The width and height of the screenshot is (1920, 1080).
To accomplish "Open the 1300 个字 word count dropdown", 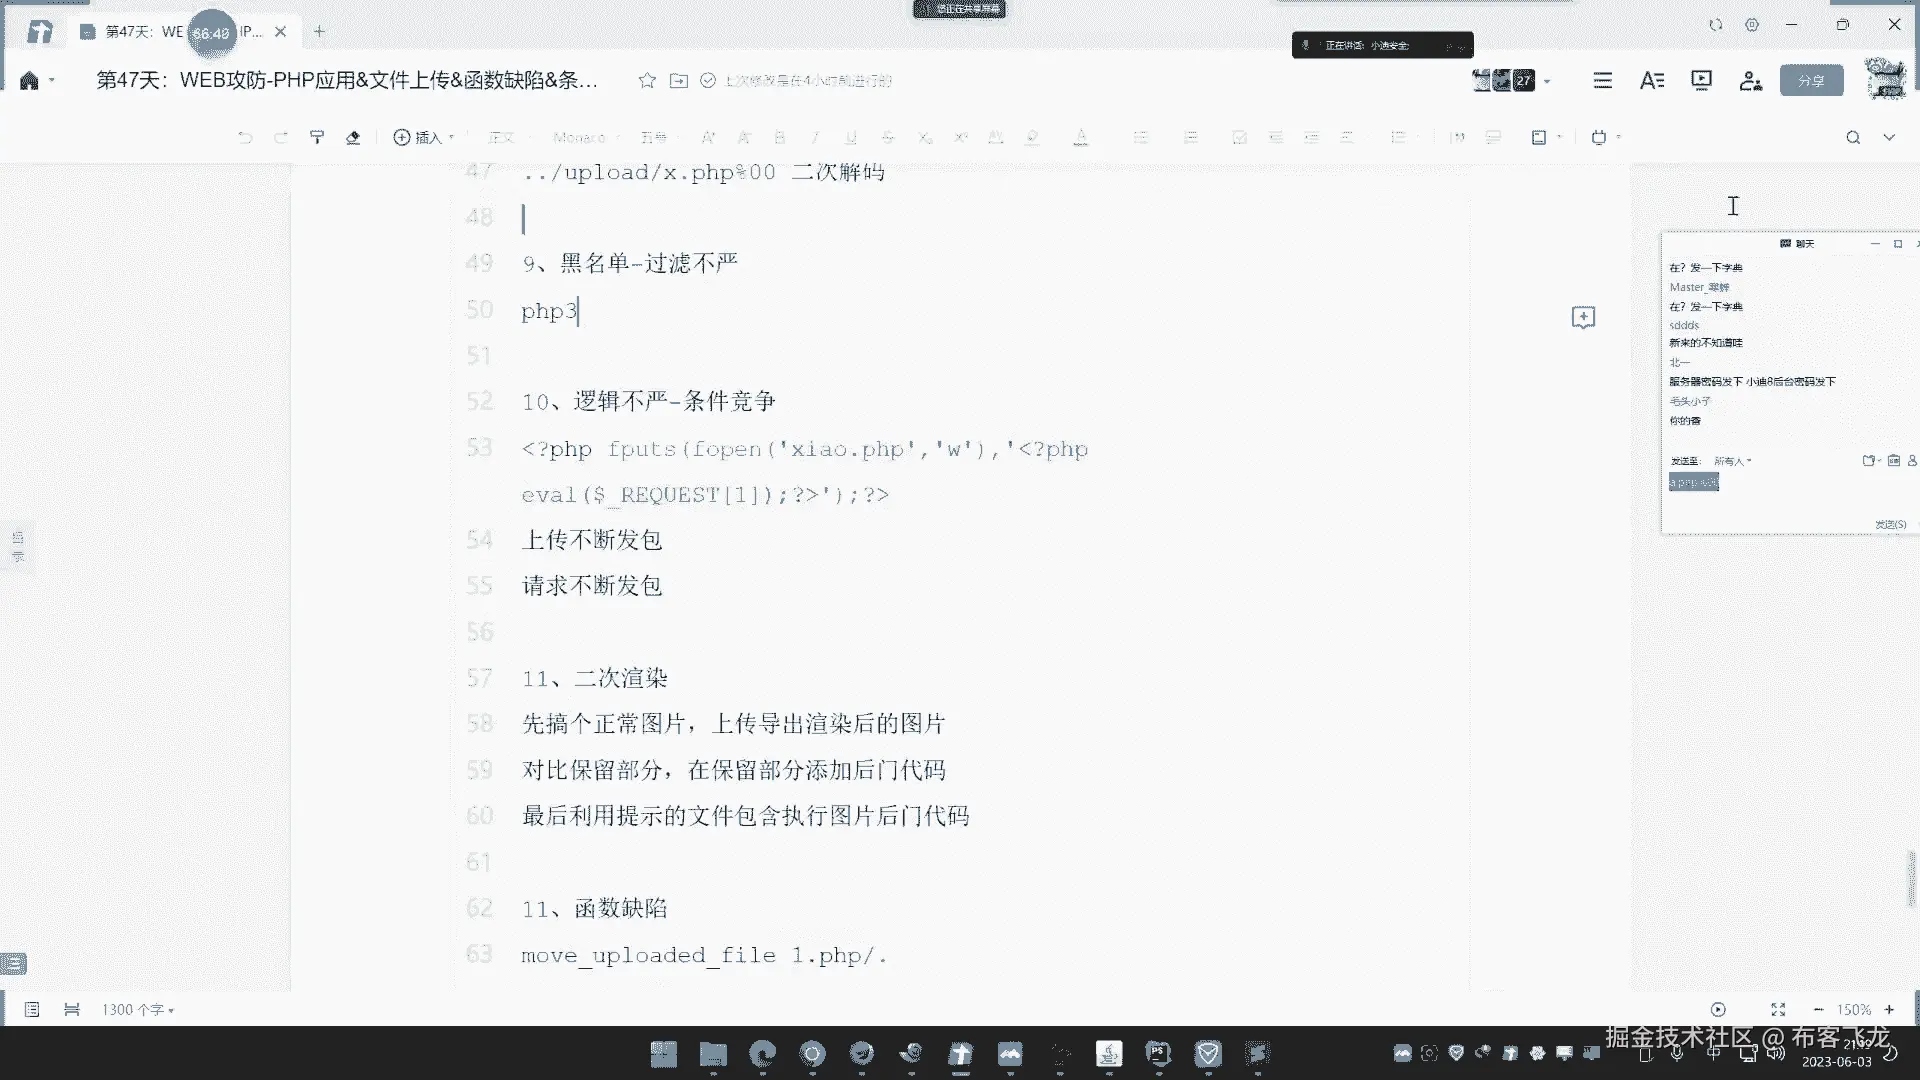I will pos(138,1010).
